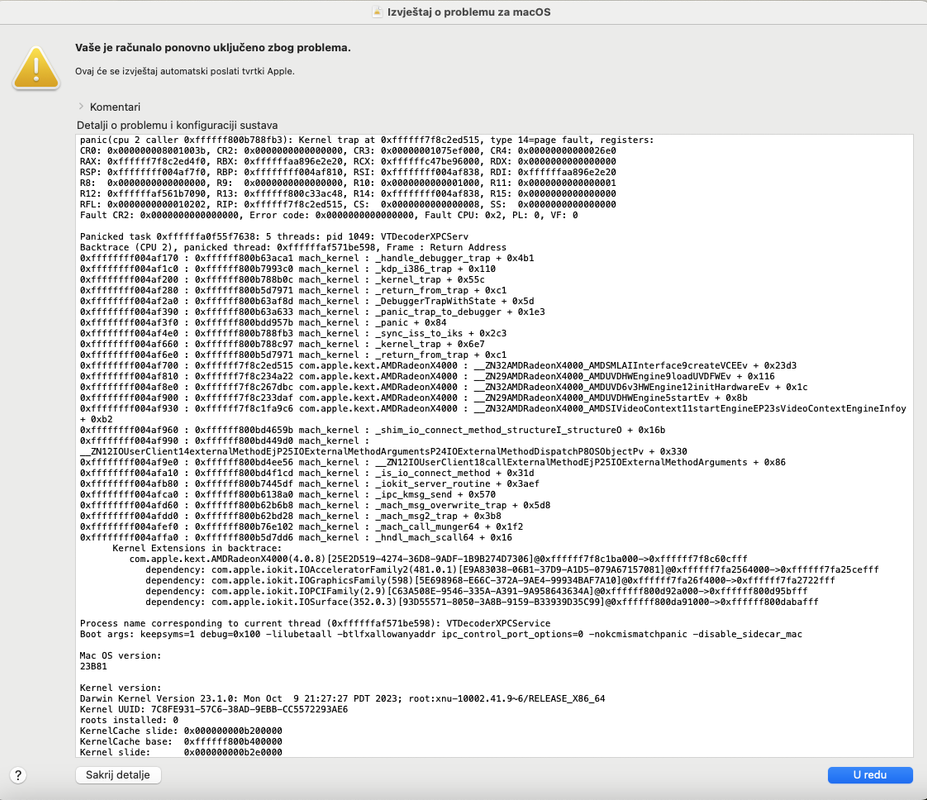Click 'Detalji o problemu i konfiguraciji sustava' label
This screenshot has height=800, width=927.
[177, 125]
